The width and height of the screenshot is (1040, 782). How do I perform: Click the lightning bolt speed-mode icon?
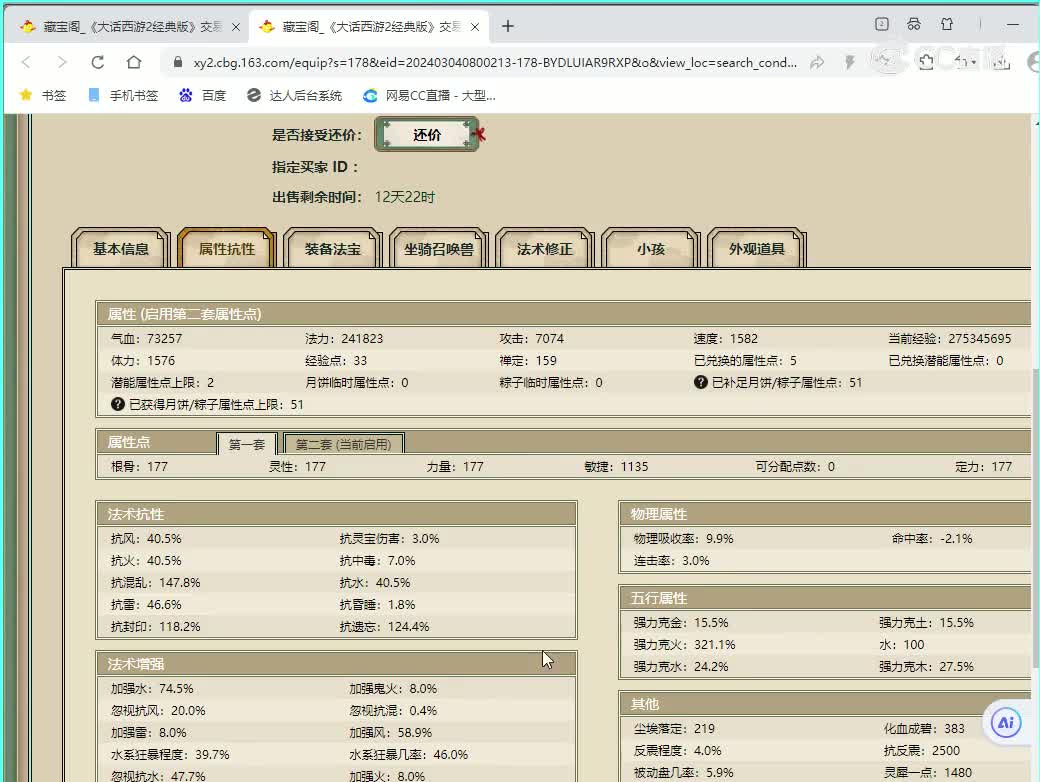[850, 62]
